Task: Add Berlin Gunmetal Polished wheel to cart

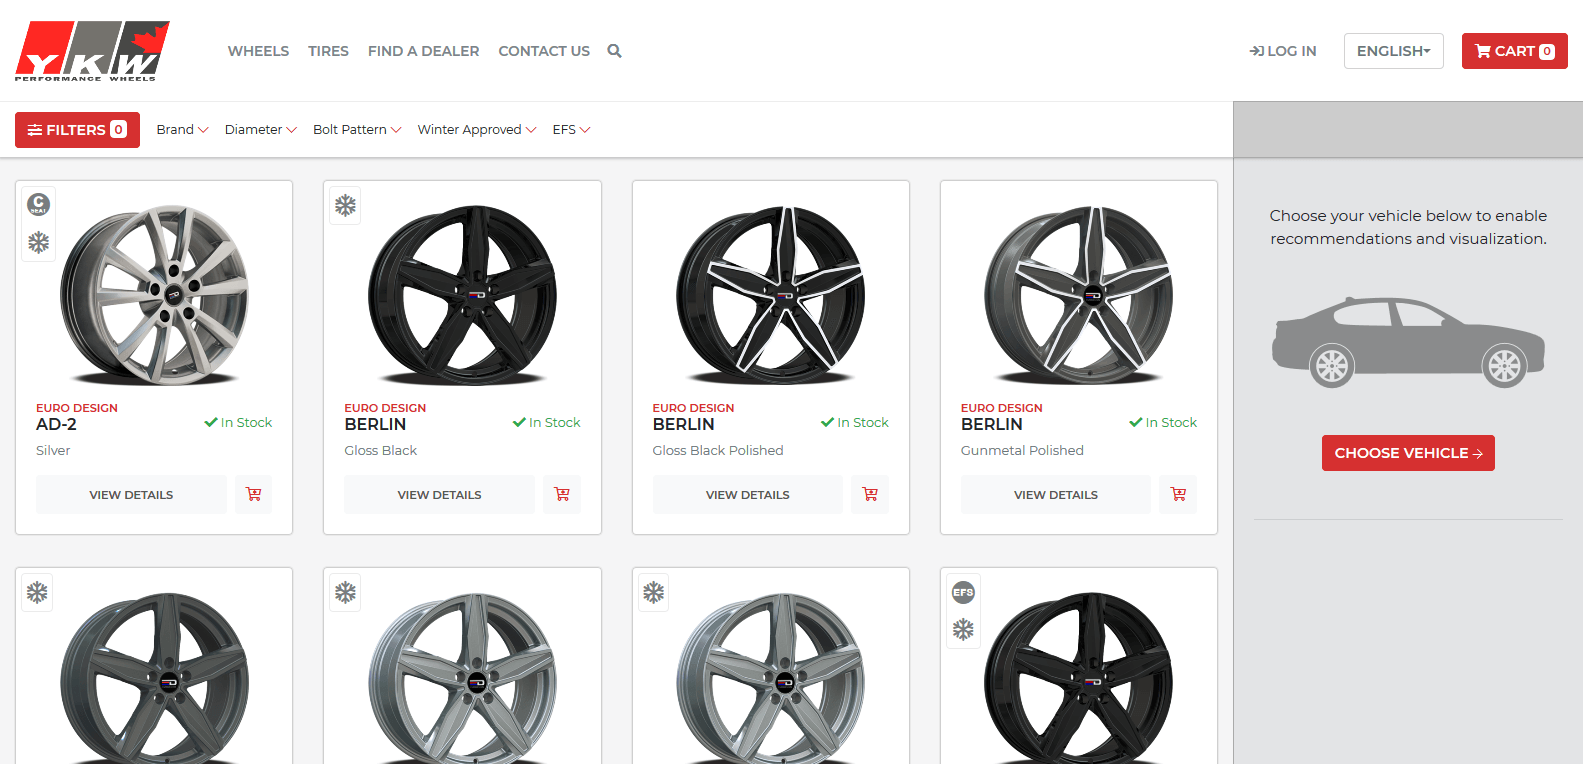Action: [x=1178, y=494]
